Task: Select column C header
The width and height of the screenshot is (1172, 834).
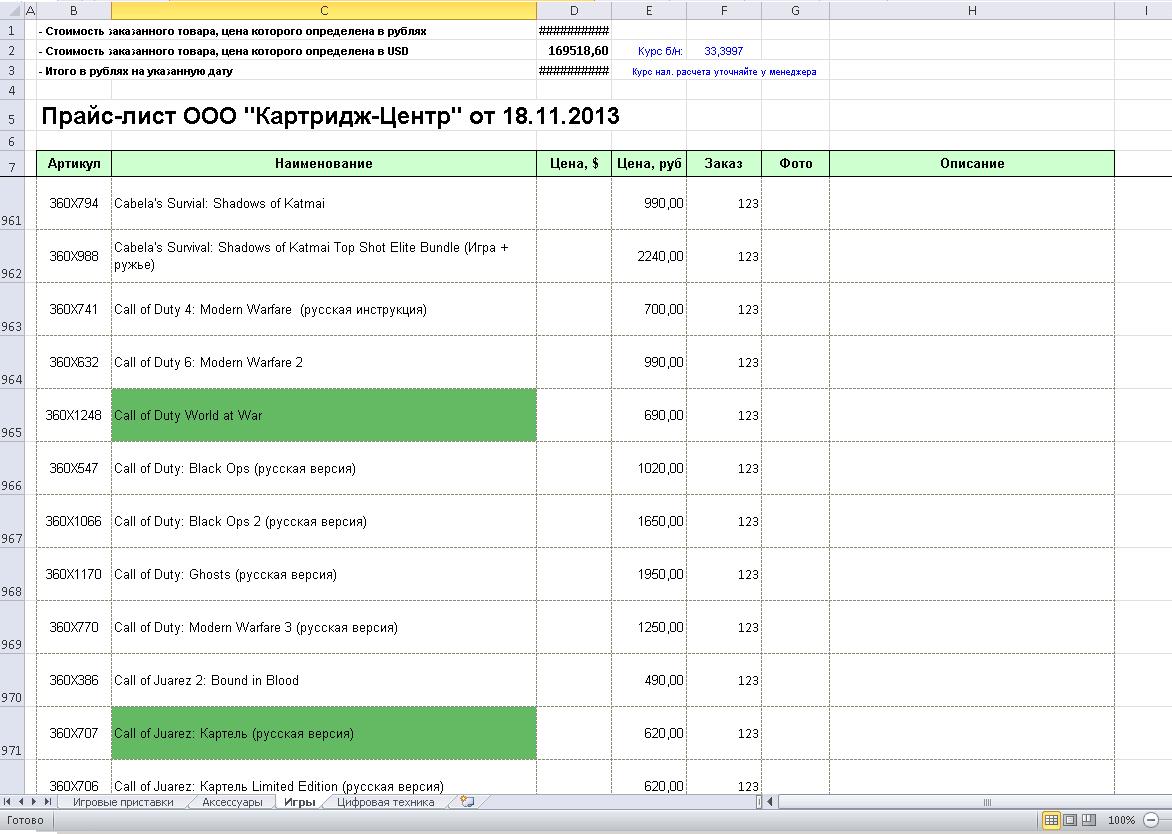Action: [x=324, y=10]
